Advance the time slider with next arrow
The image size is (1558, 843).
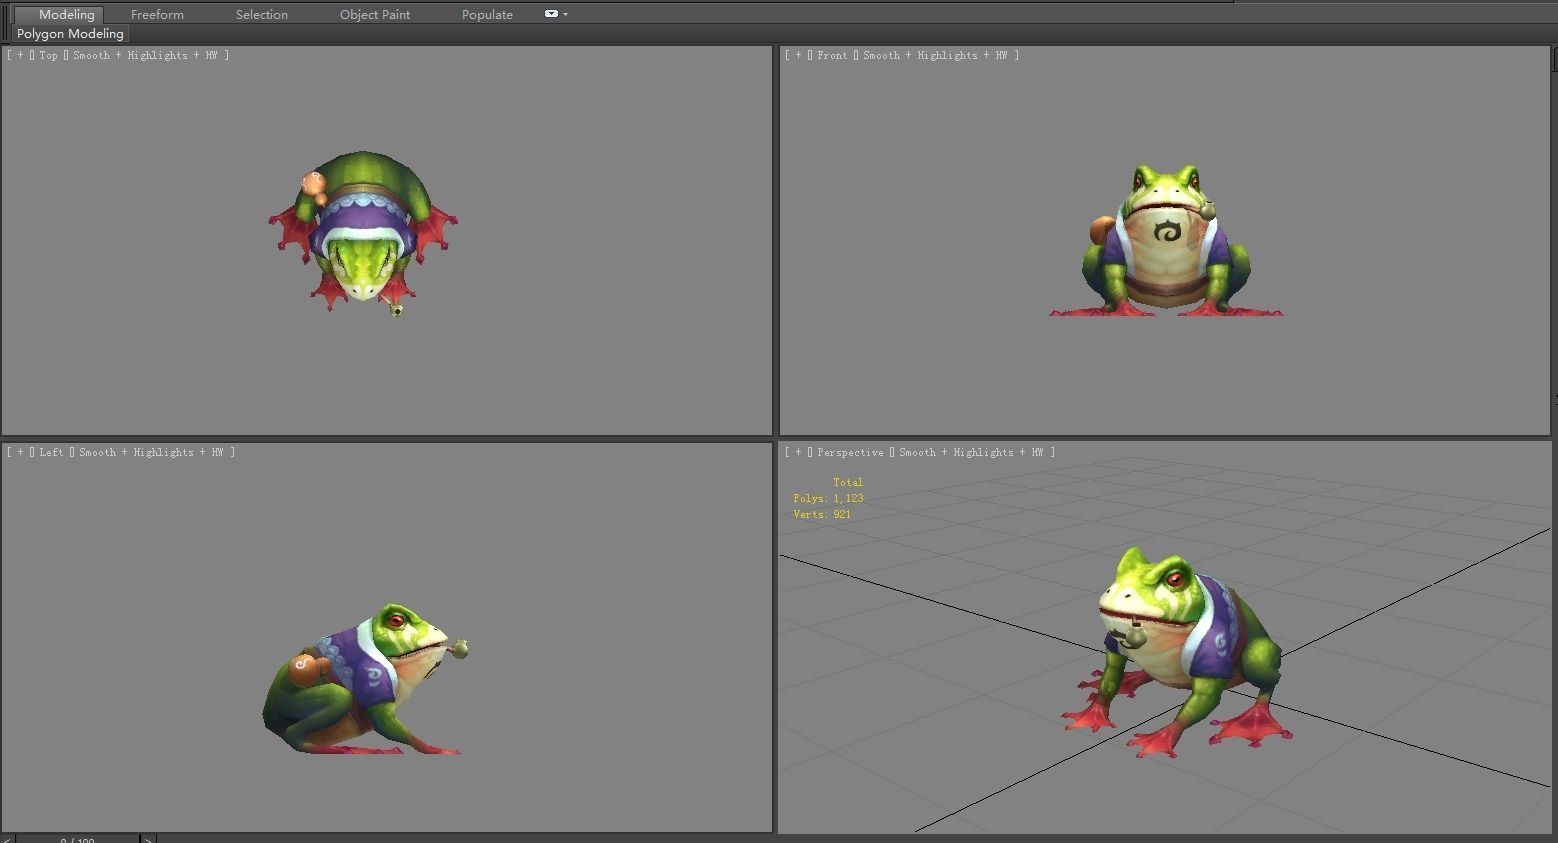(148, 838)
